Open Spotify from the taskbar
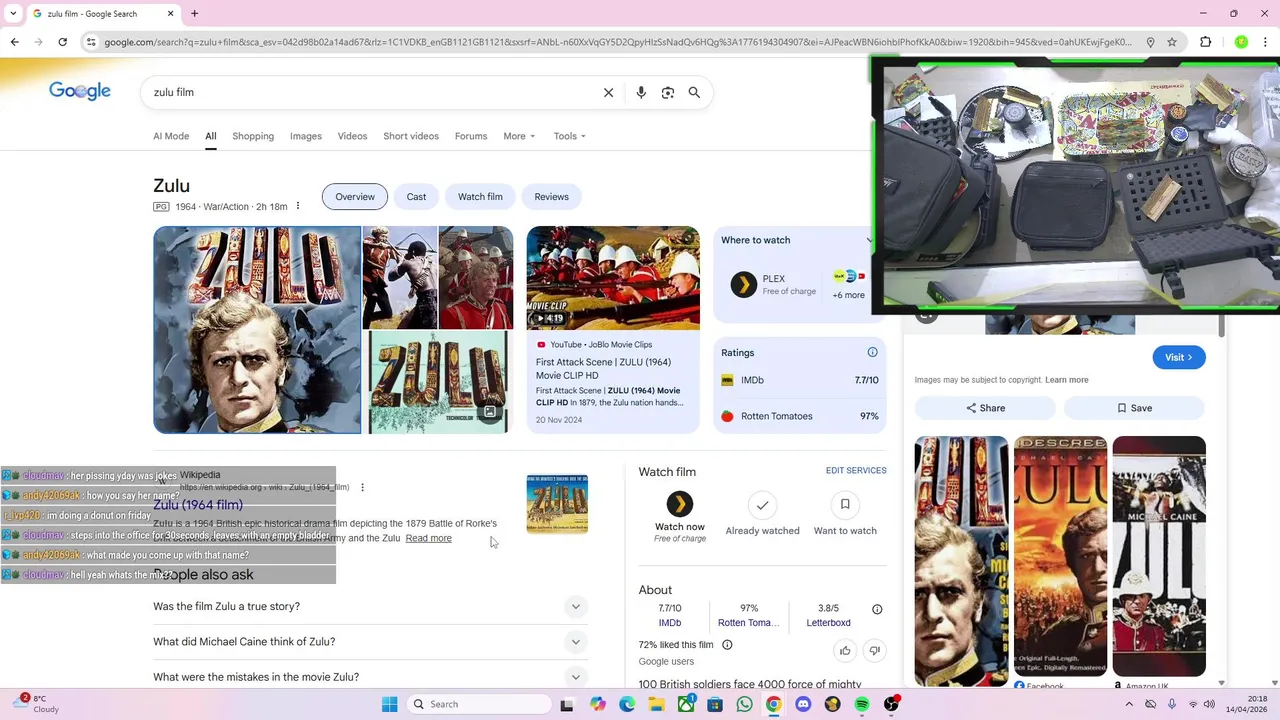 click(x=862, y=704)
